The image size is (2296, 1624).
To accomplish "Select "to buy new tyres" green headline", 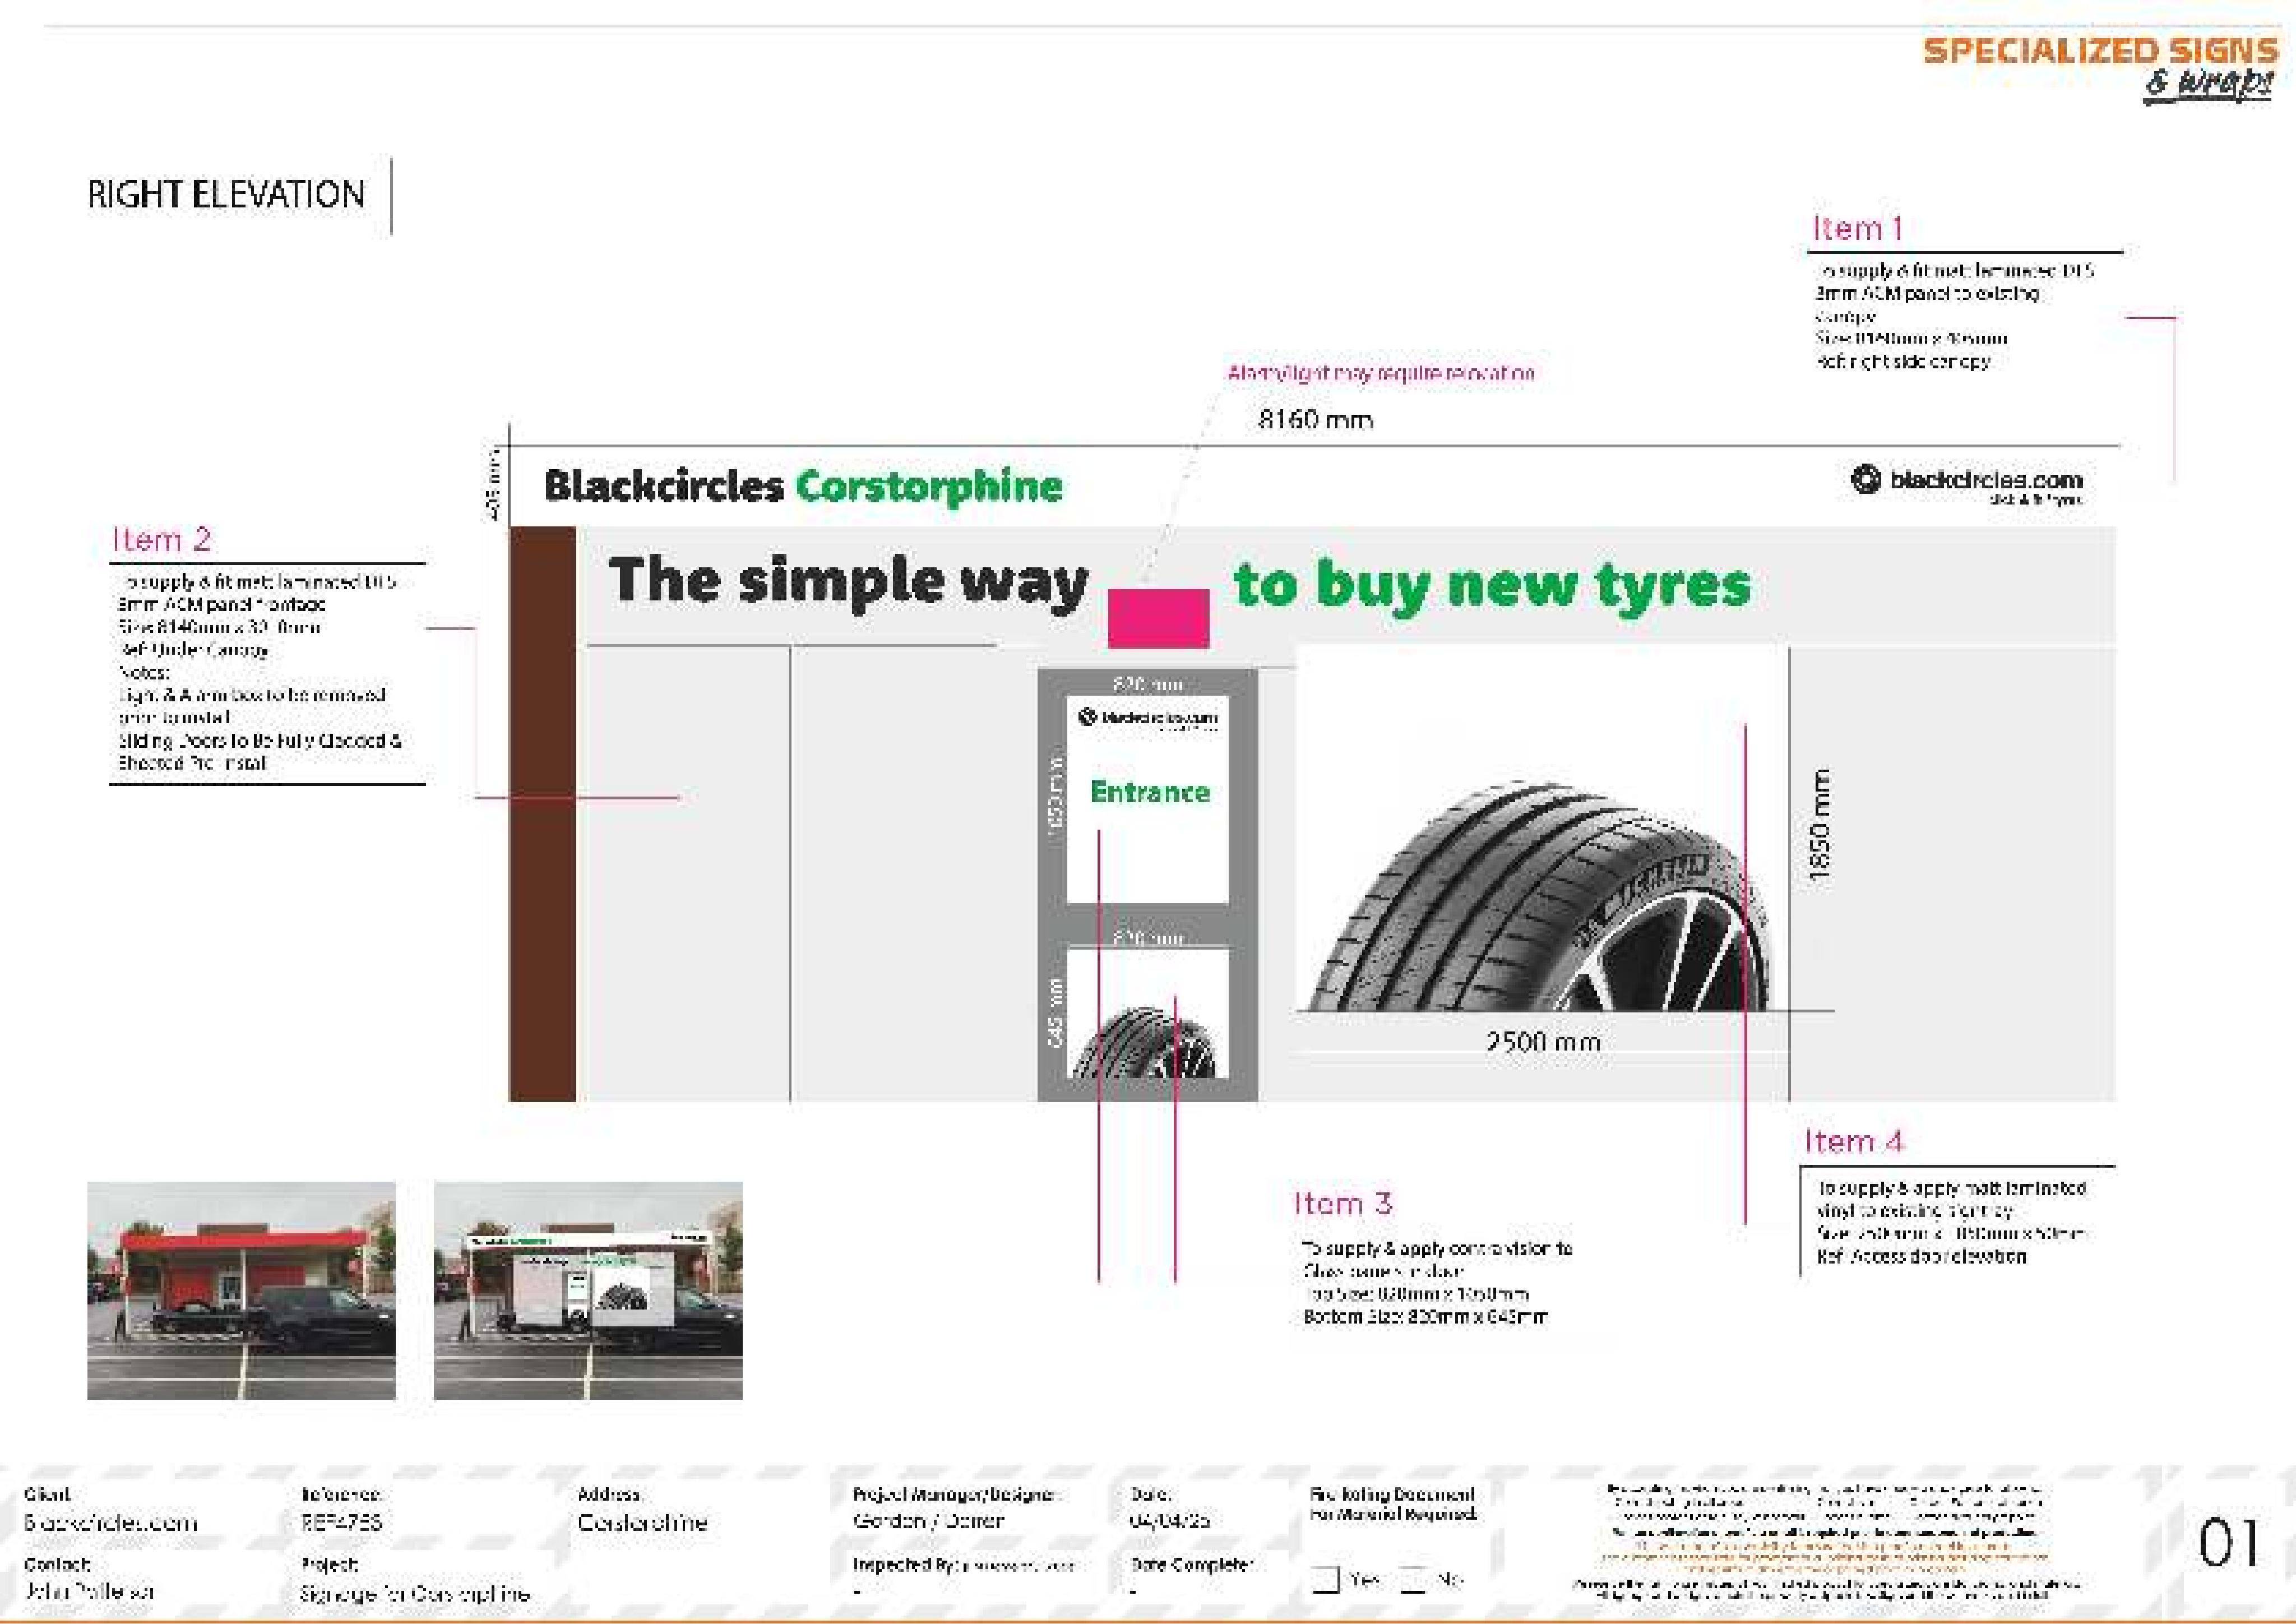I will point(1492,585).
